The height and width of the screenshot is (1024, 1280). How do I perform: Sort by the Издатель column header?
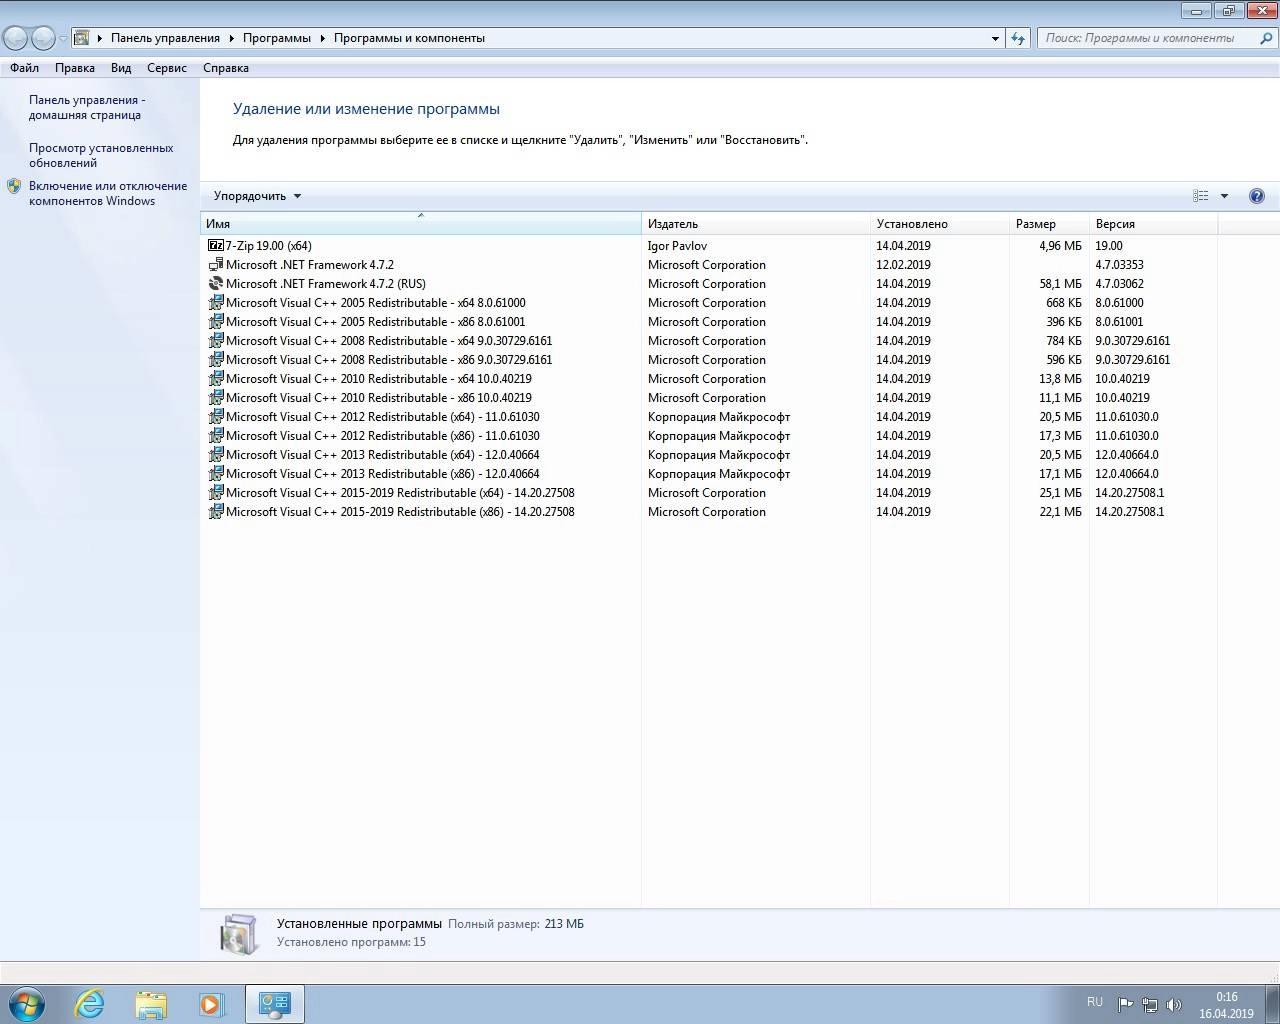coord(756,224)
